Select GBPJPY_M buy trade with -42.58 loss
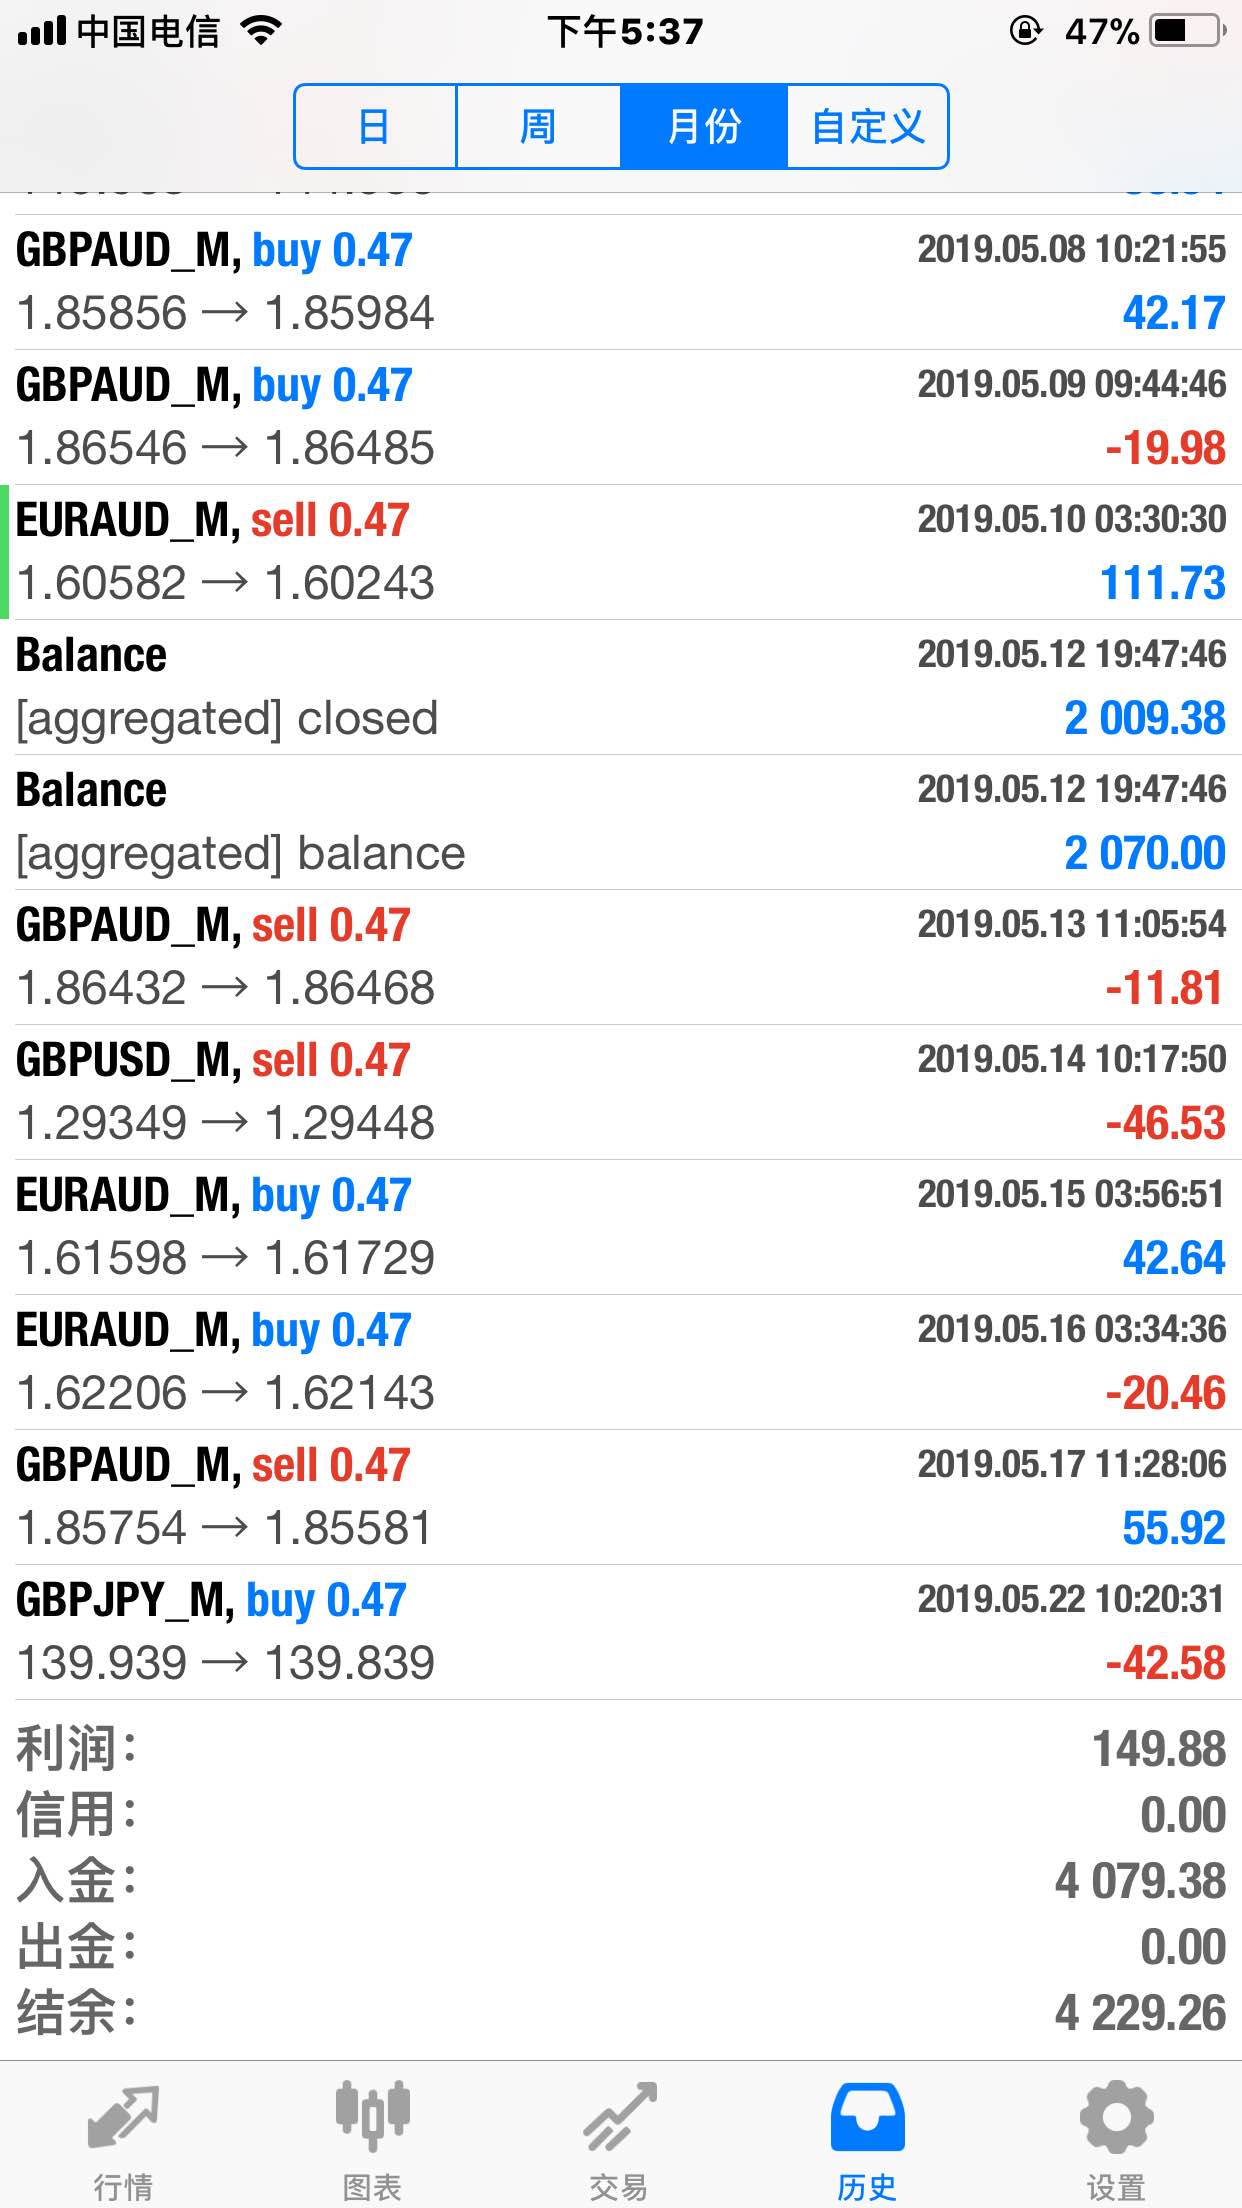 621,1632
